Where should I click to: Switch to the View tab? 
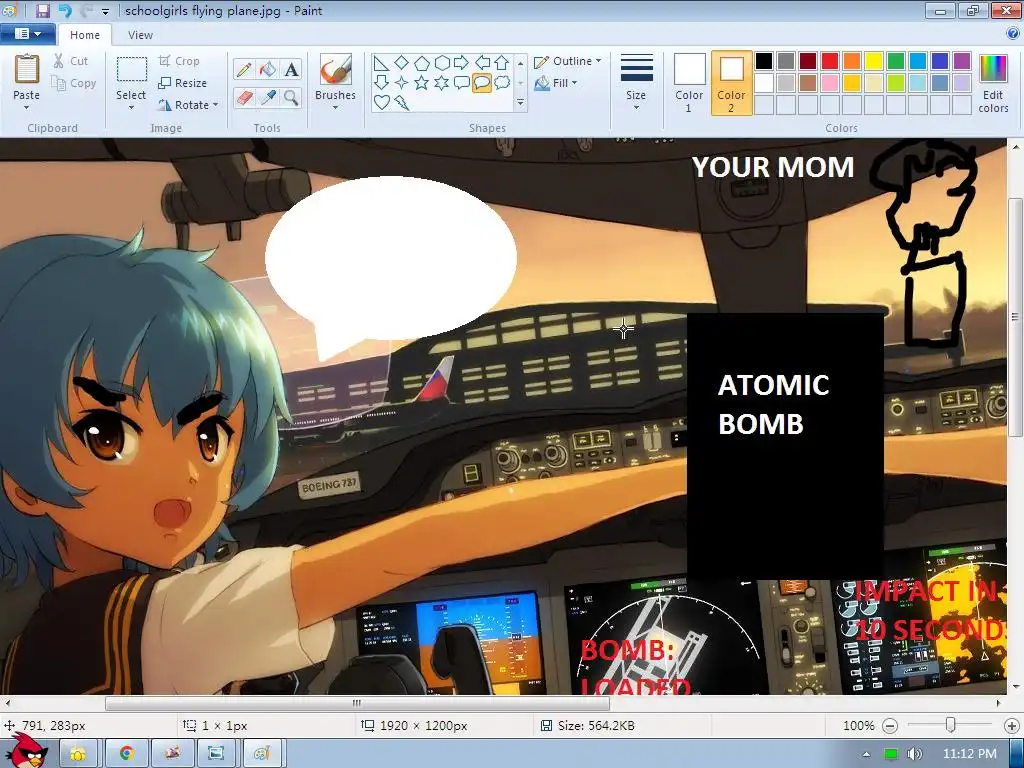pyautogui.click(x=140, y=35)
